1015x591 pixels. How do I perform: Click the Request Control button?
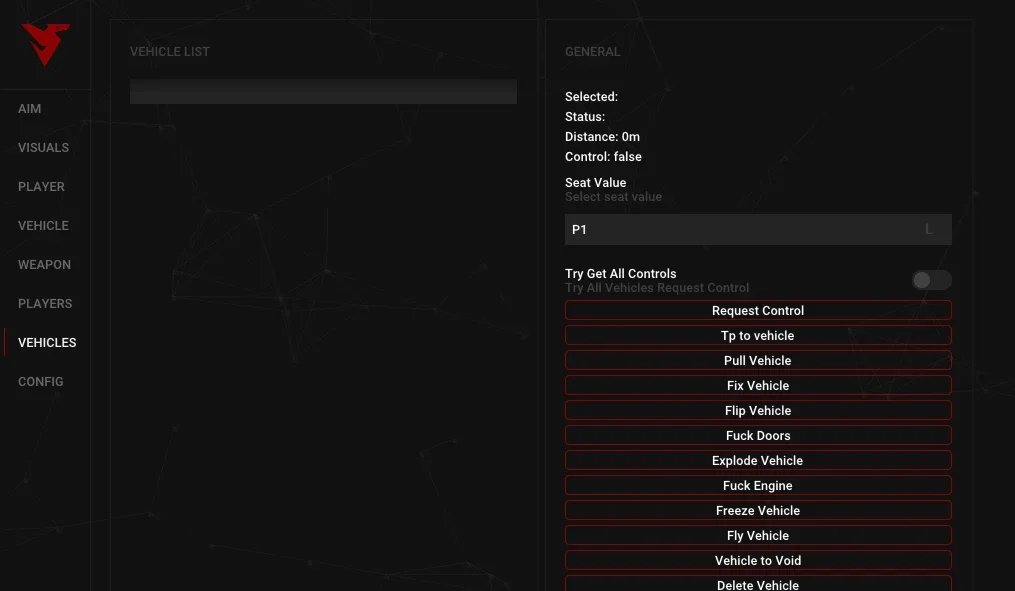(758, 310)
